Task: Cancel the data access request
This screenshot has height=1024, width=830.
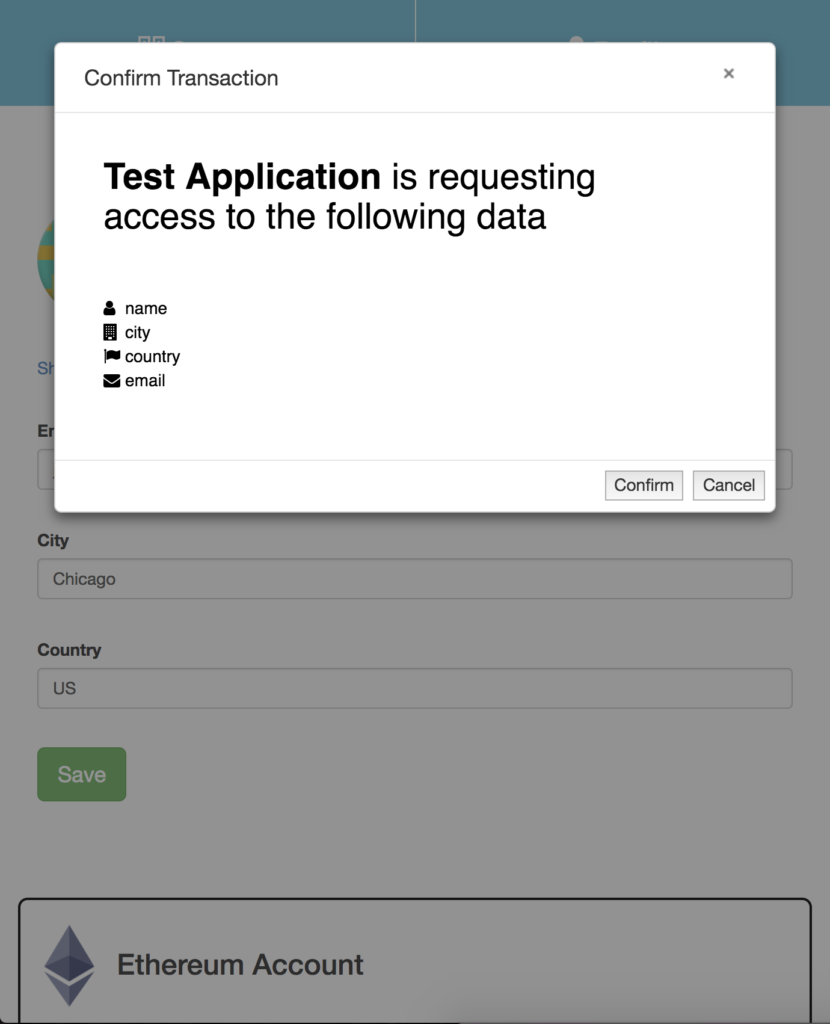Action: (x=728, y=485)
